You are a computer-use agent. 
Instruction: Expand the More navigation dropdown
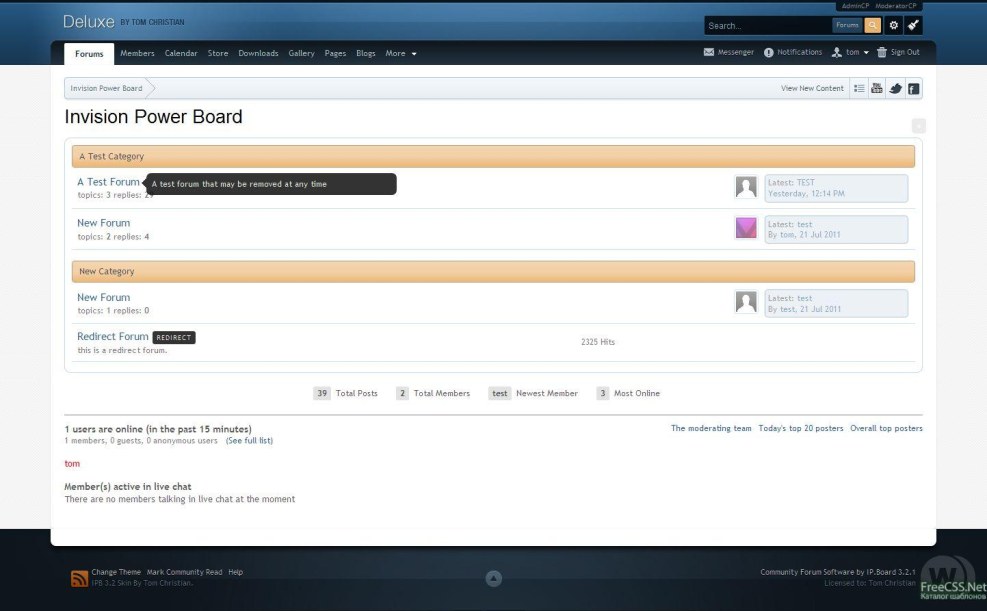401,53
